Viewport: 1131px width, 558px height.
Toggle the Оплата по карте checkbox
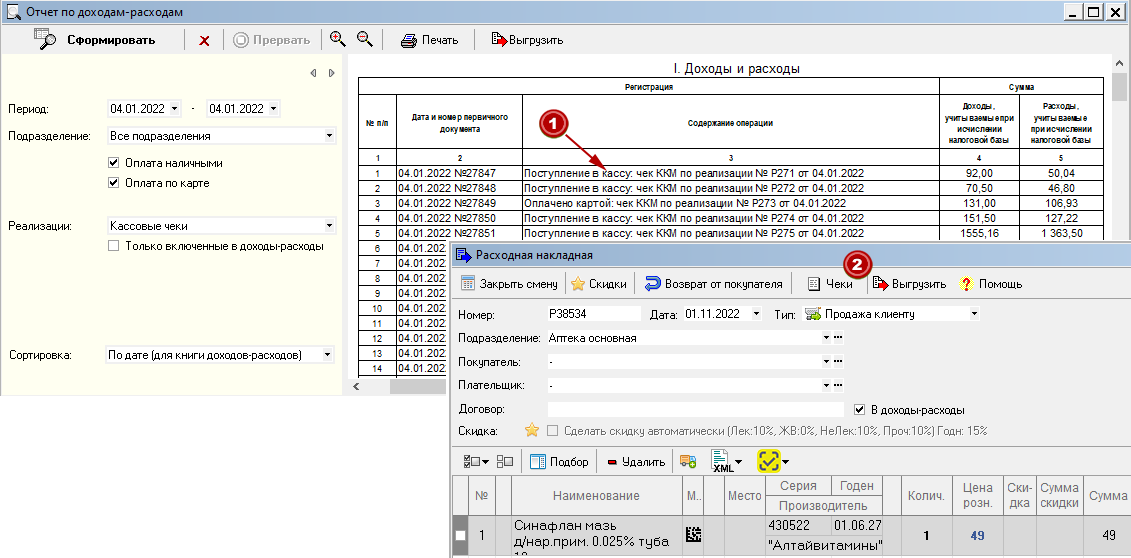113,183
